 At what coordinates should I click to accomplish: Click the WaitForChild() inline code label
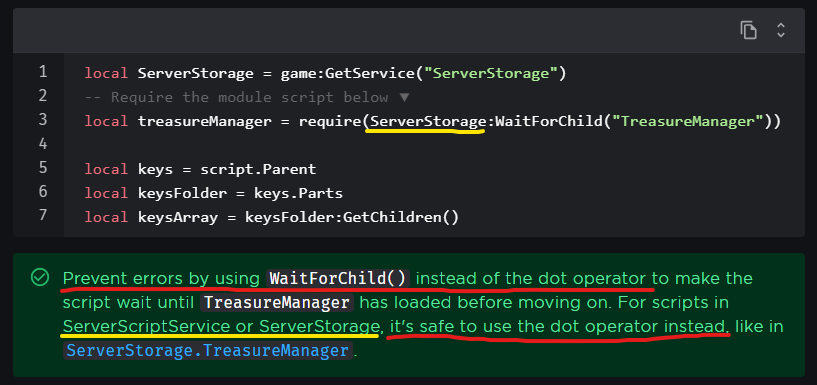tap(338, 278)
